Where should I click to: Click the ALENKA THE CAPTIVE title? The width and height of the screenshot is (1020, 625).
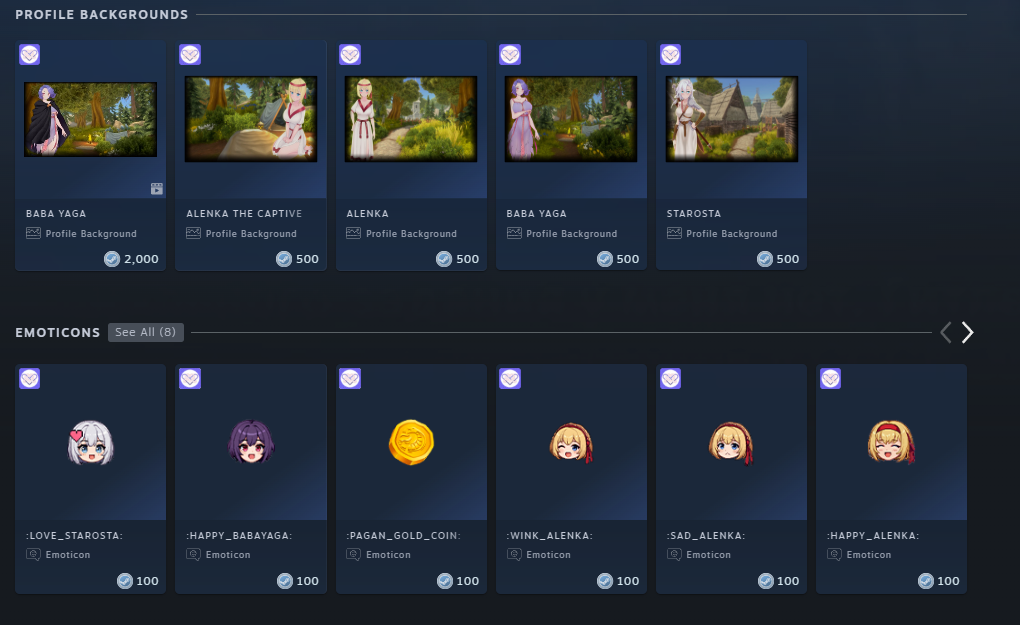pos(244,213)
